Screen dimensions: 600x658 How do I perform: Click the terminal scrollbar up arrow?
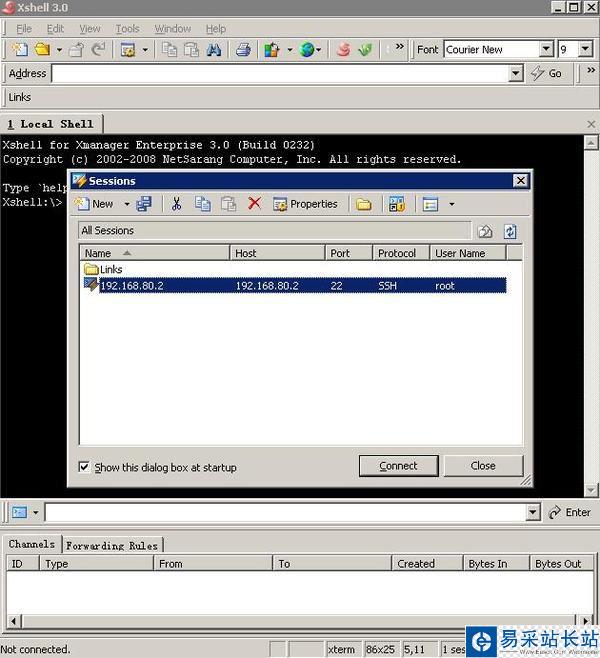591,143
